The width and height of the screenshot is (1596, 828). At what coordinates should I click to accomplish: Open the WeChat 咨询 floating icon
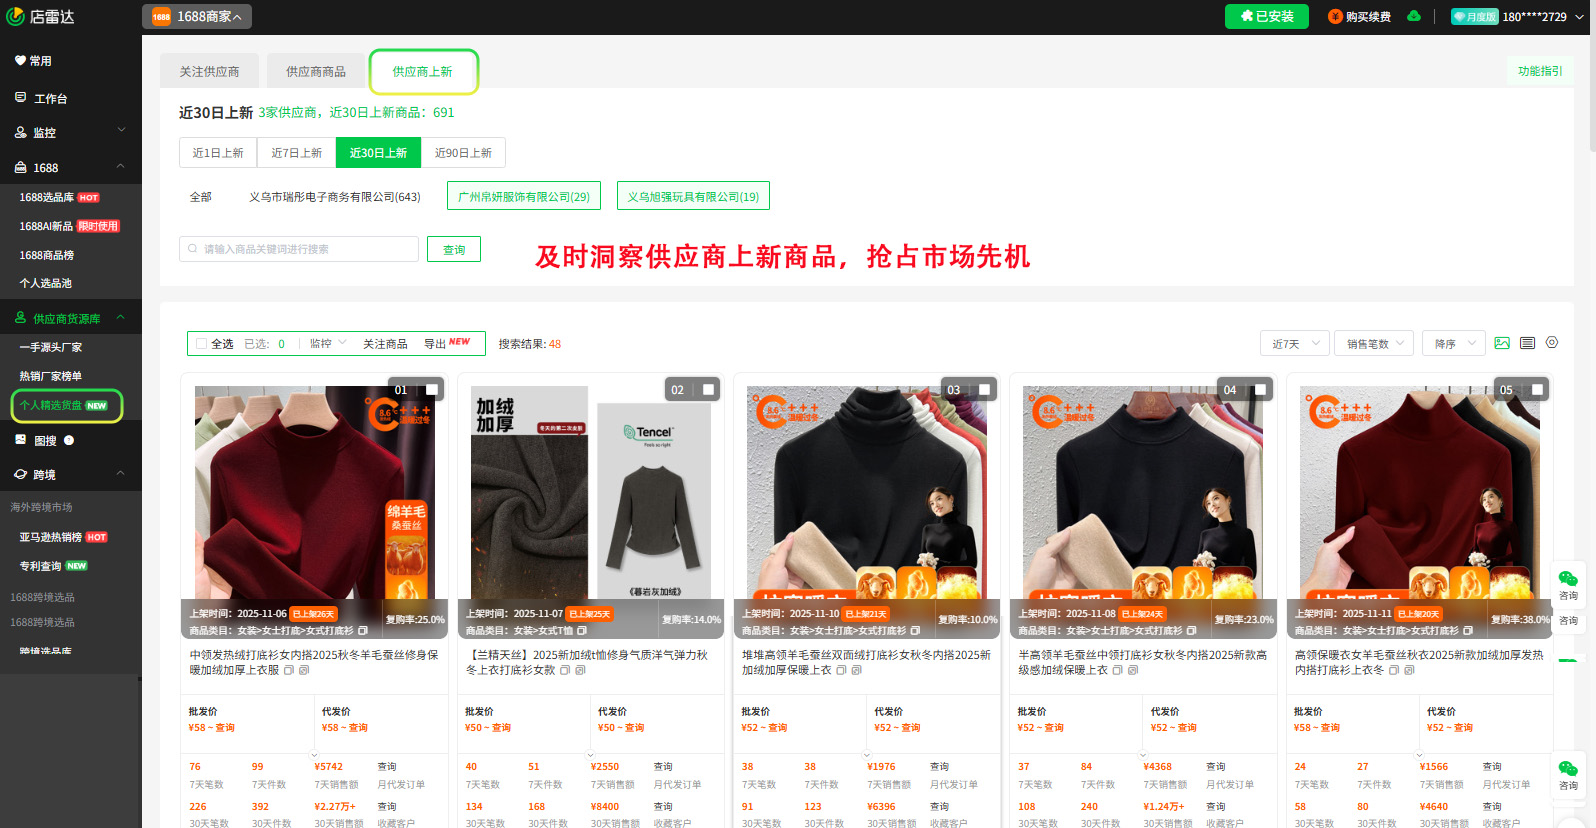1568,584
